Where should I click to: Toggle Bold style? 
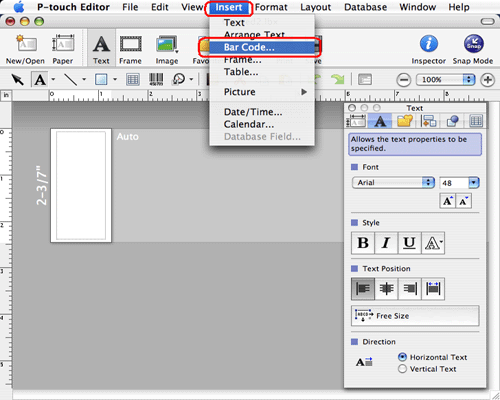[363, 243]
